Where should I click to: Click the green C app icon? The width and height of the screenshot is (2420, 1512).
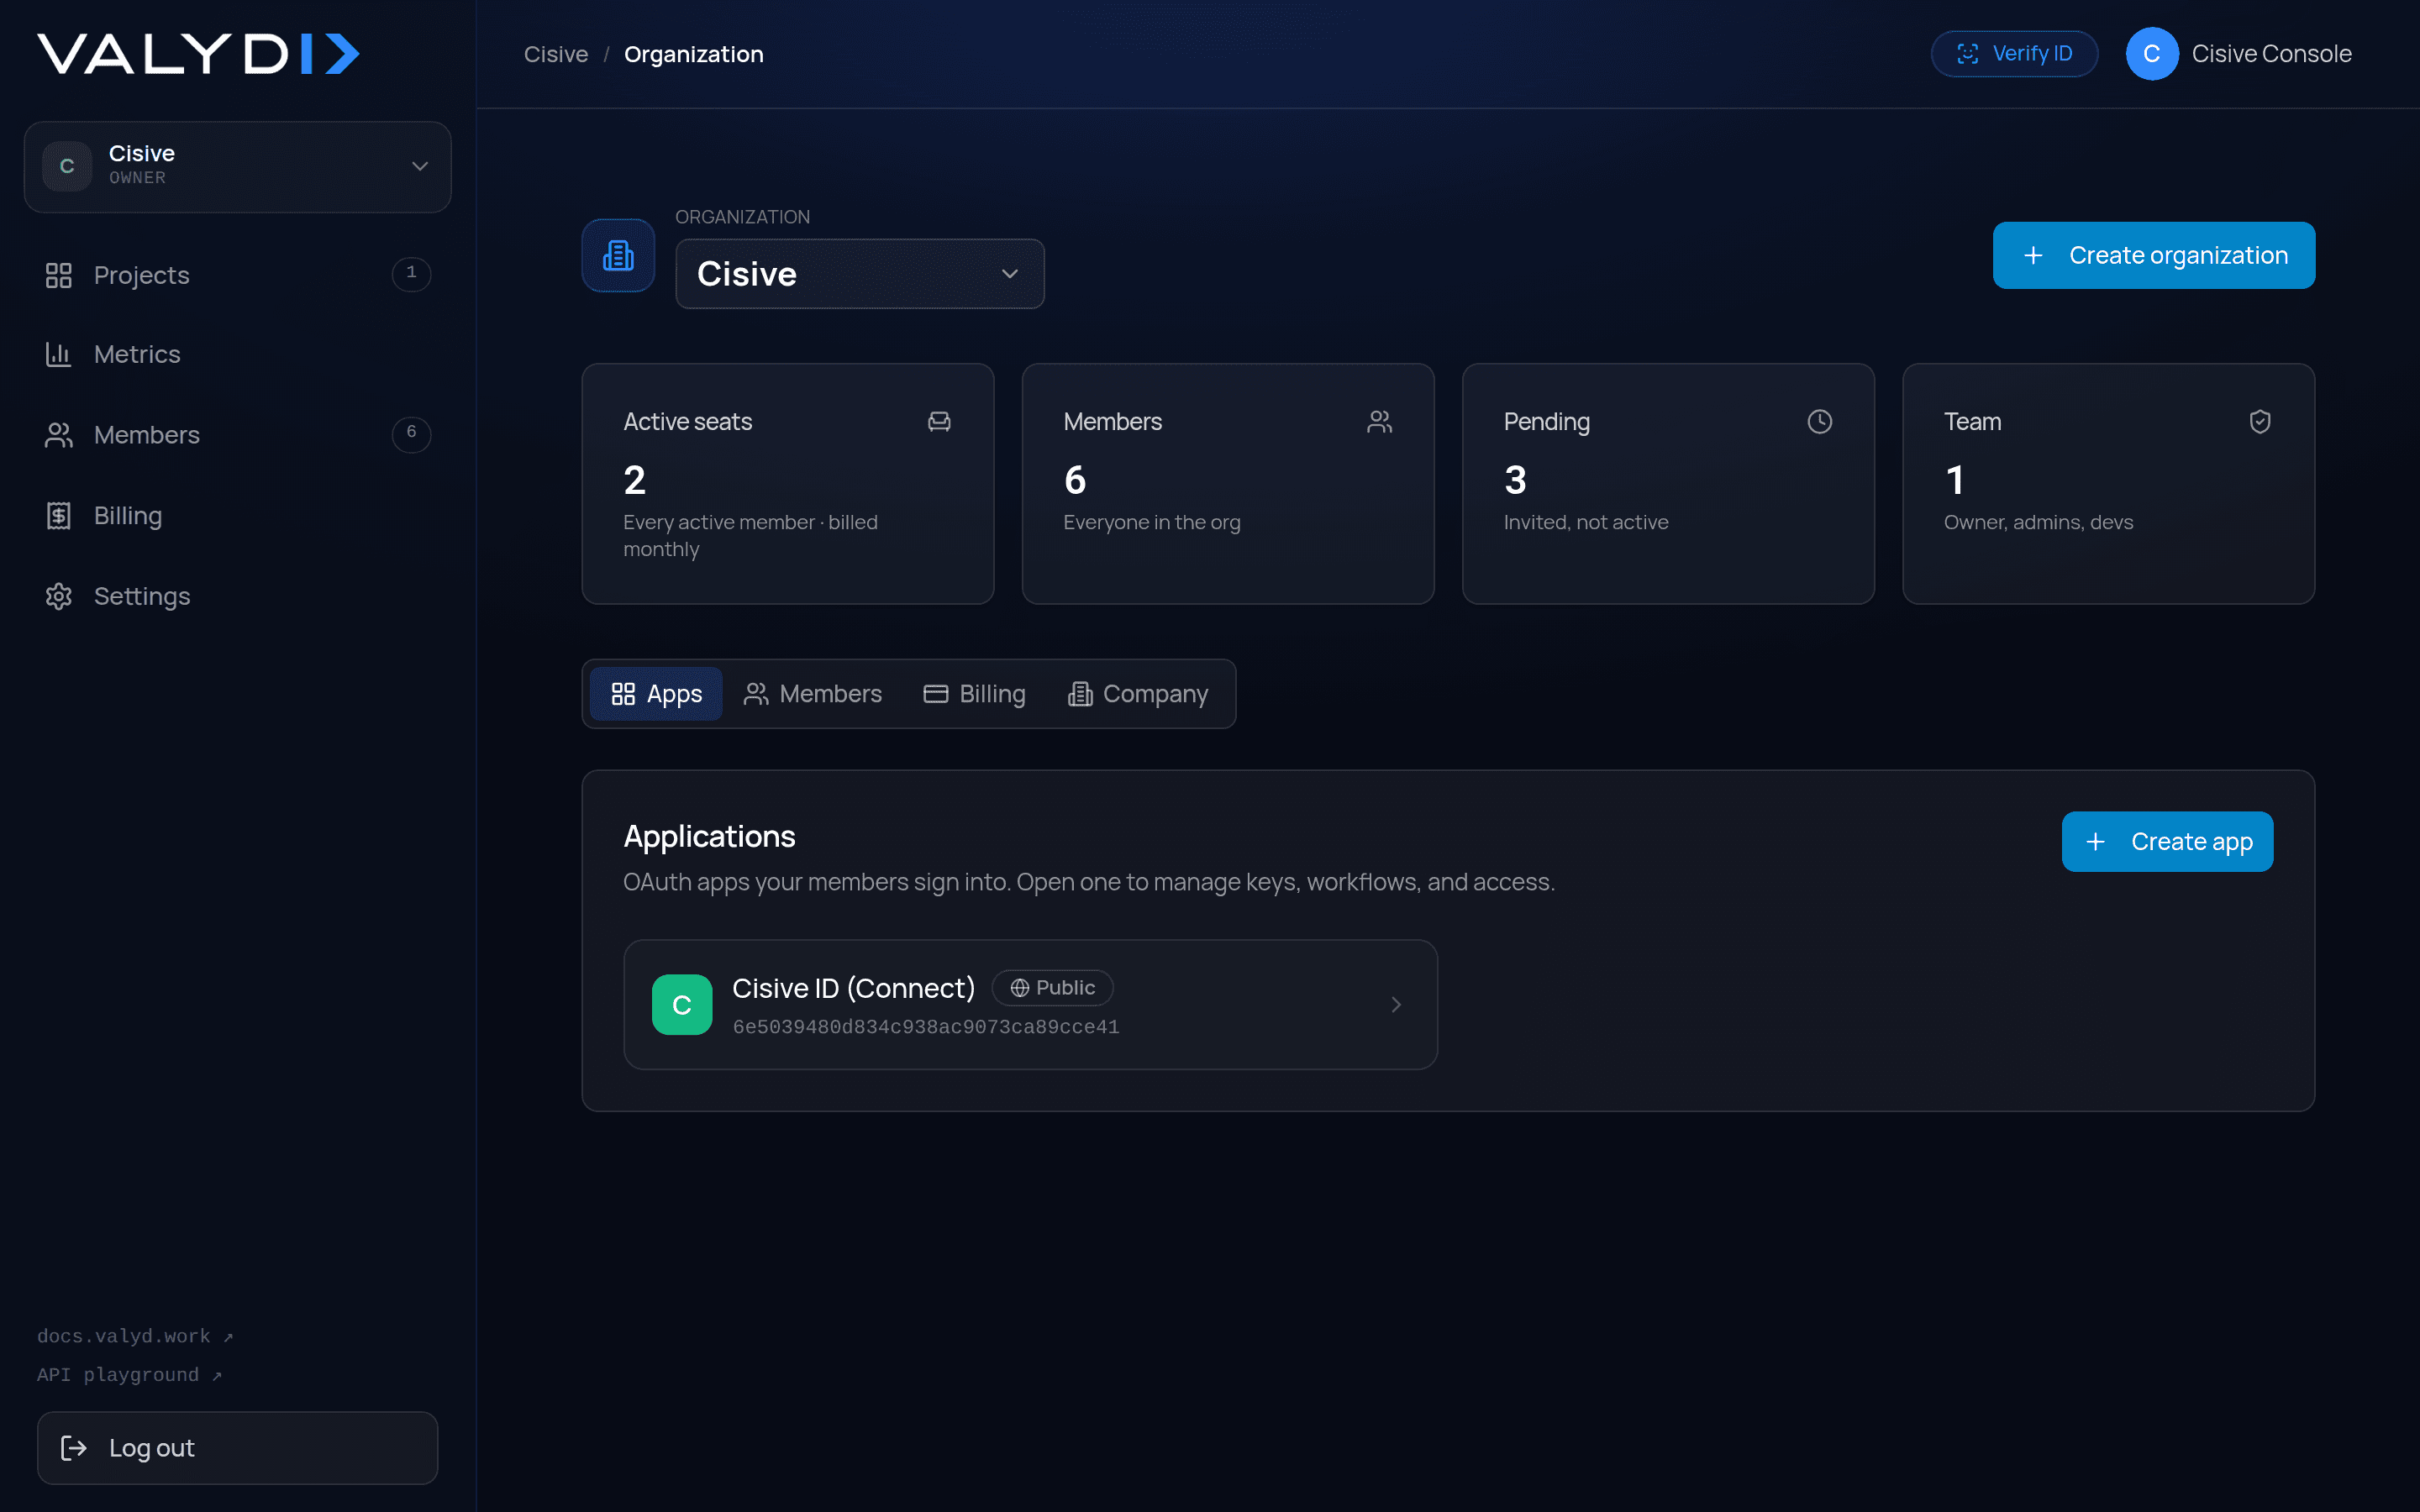coord(682,1005)
